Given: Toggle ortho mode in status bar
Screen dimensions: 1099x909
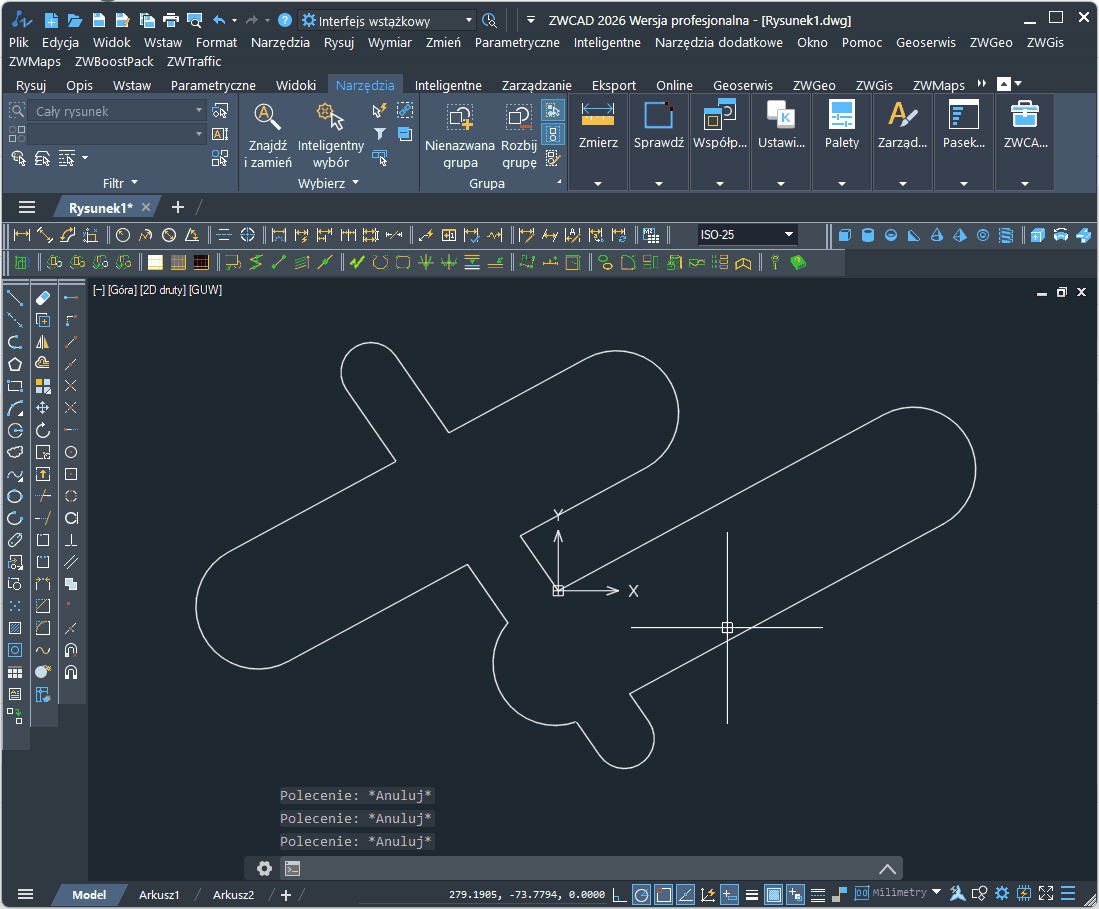Looking at the screenshot, I should pos(620,894).
